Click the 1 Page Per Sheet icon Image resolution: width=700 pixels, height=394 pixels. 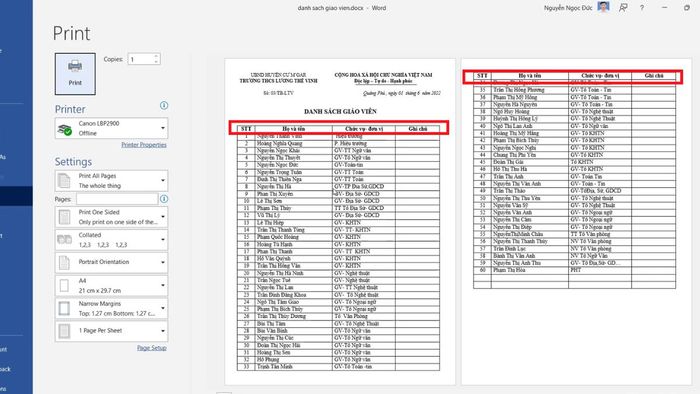(x=64, y=331)
